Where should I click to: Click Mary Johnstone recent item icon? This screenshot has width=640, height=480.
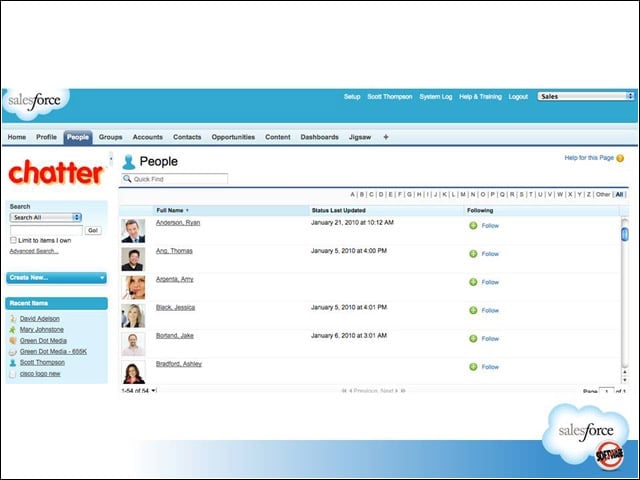pyautogui.click(x=13, y=329)
